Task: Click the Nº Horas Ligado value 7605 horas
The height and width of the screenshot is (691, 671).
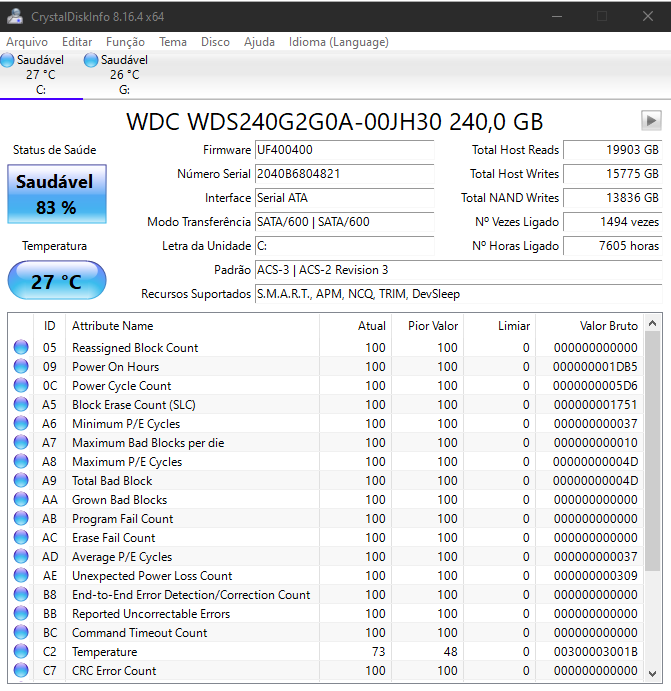Action: click(x=612, y=246)
